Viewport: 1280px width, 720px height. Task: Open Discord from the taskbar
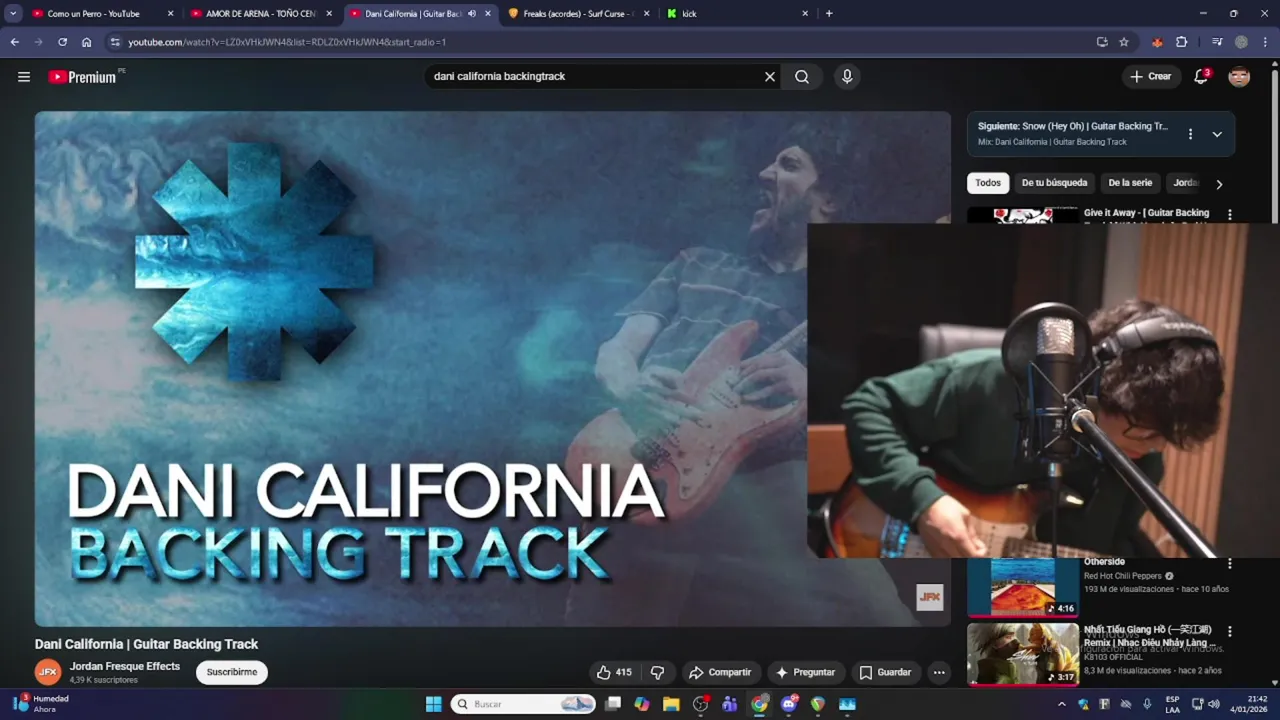[x=789, y=704]
